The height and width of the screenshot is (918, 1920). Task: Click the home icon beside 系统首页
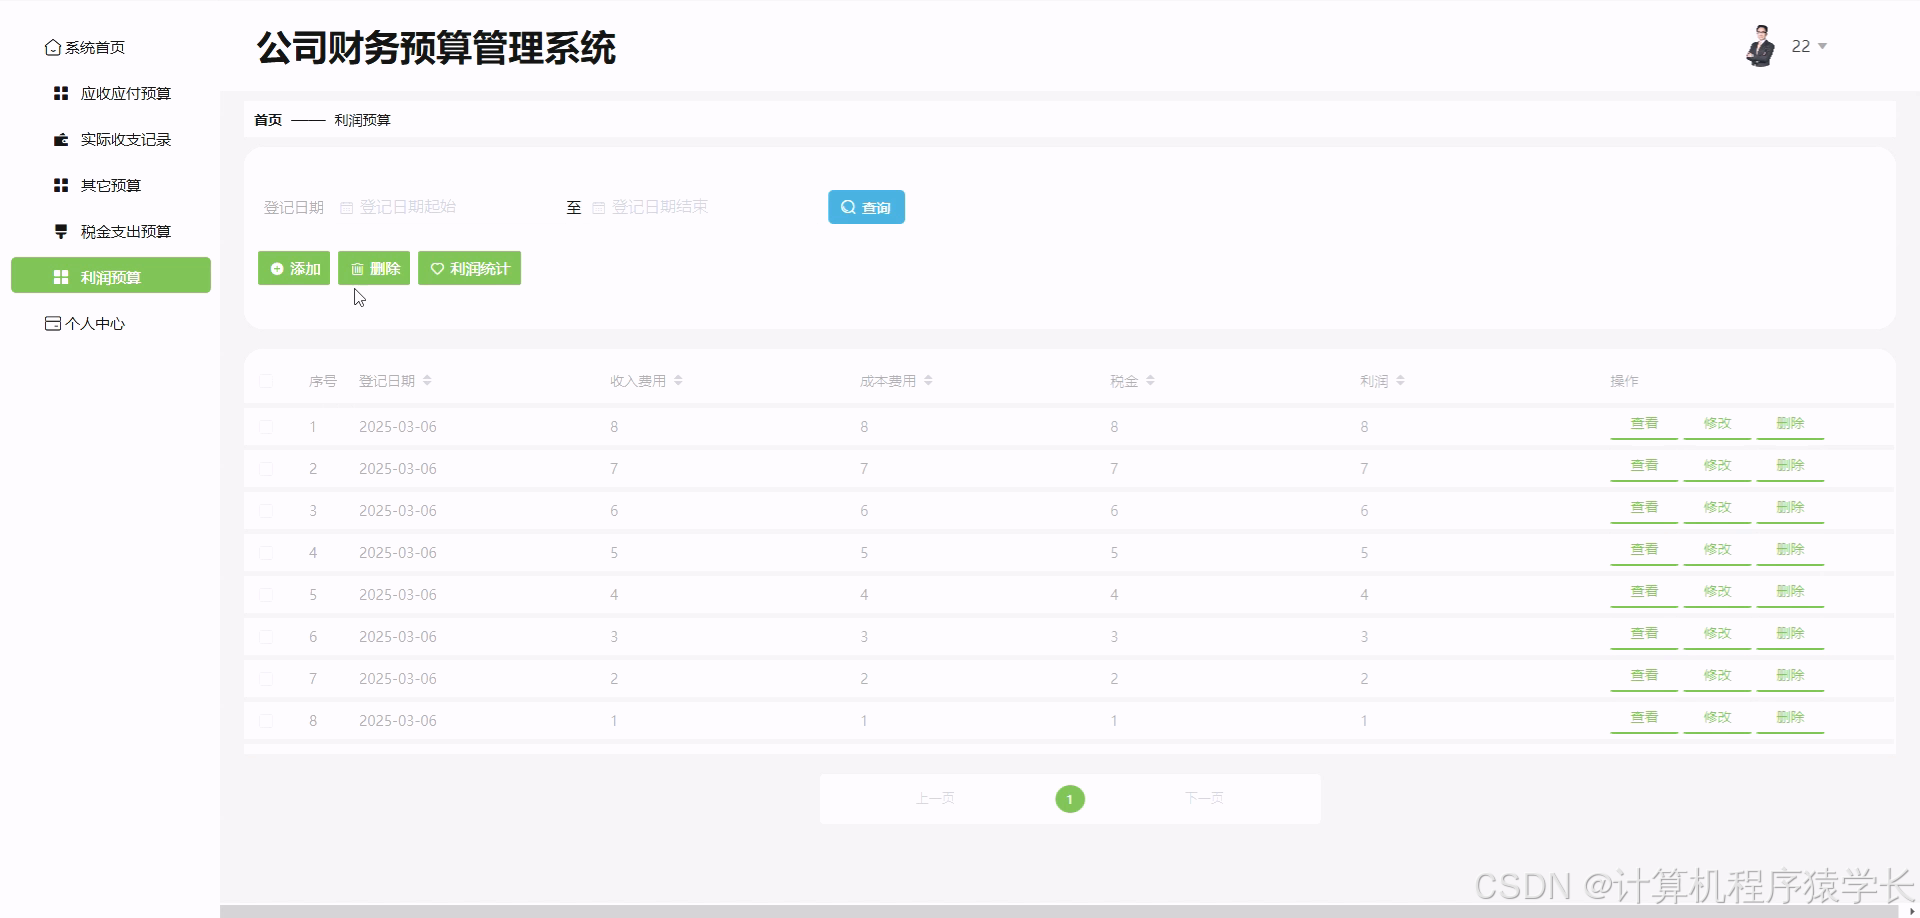click(x=53, y=47)
